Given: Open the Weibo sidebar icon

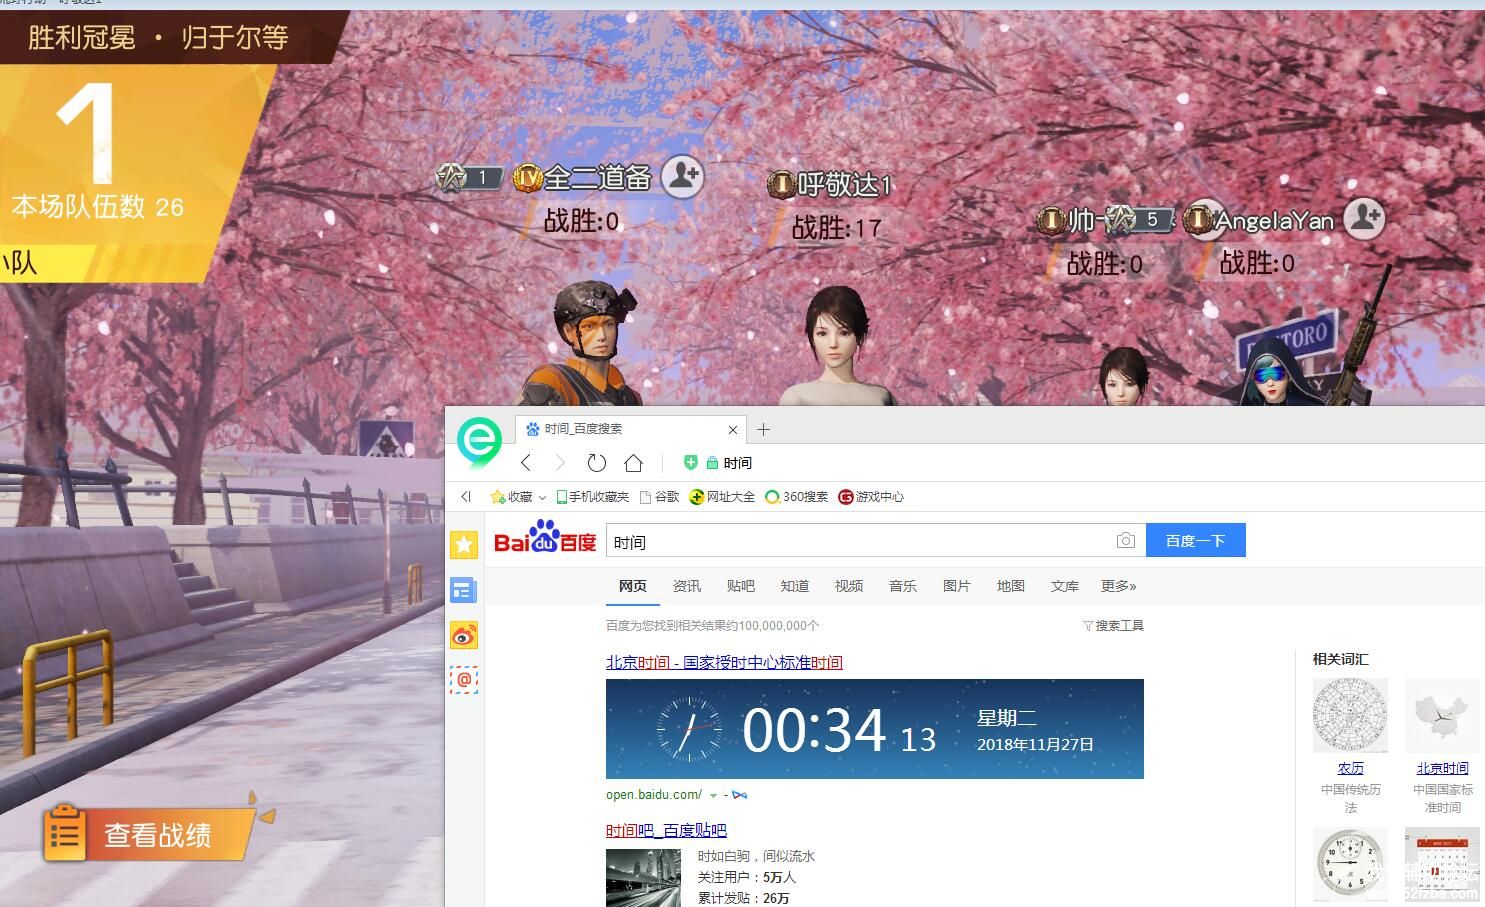Looking at the screenshot, I should [464, 635].
